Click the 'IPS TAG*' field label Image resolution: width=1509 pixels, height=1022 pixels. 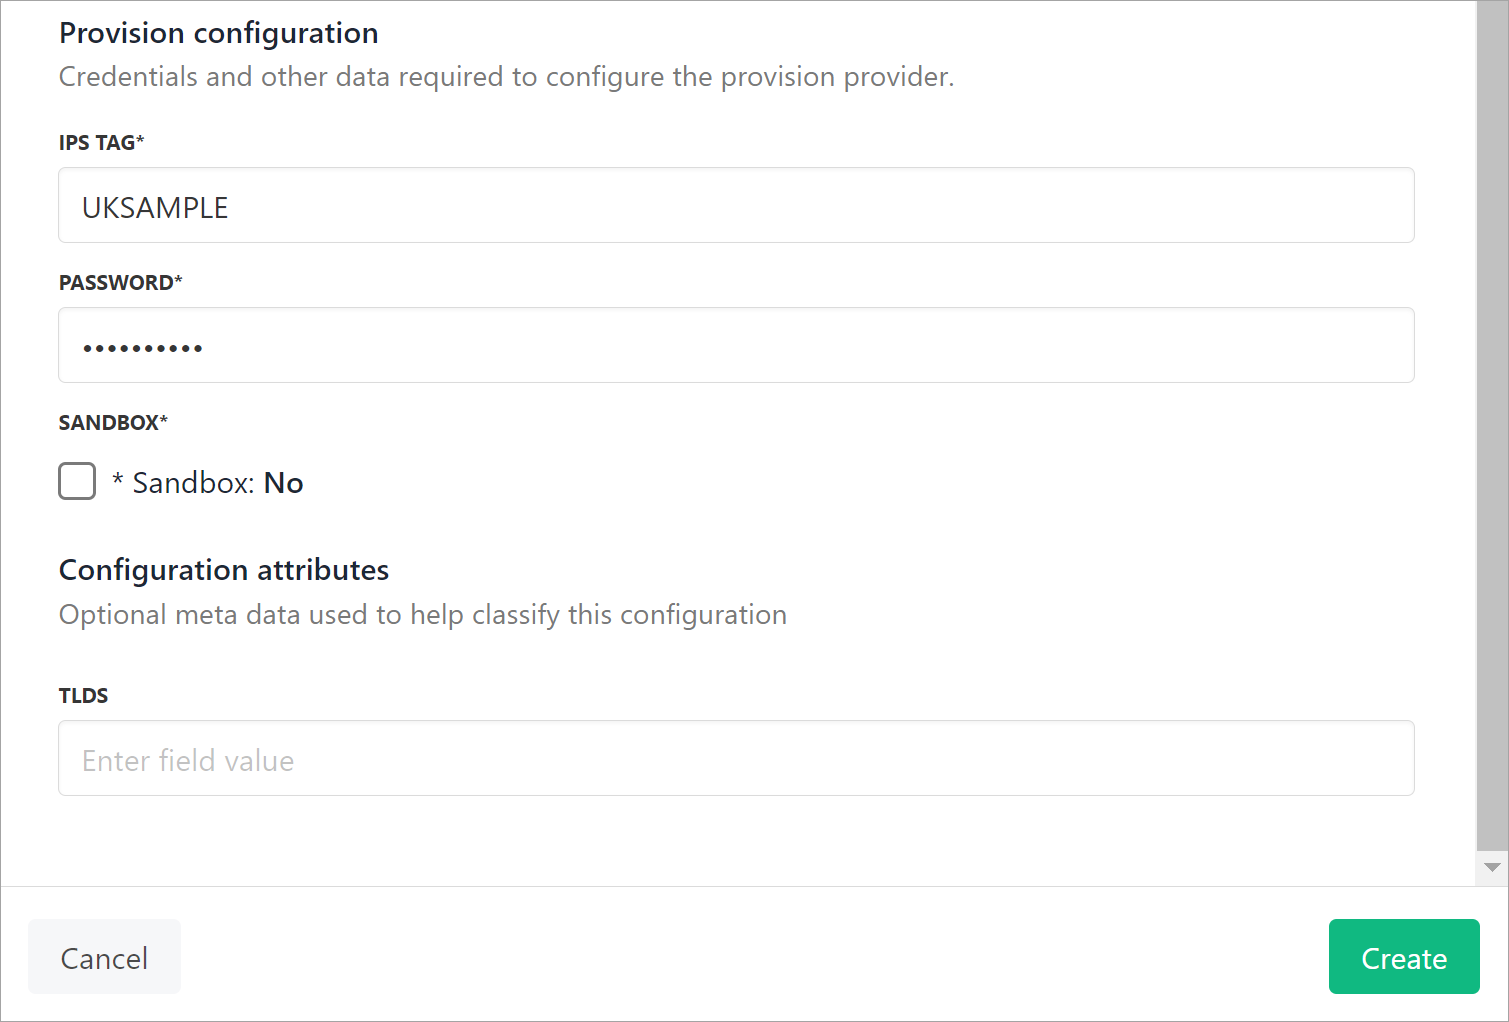click(x=101, y=142)
